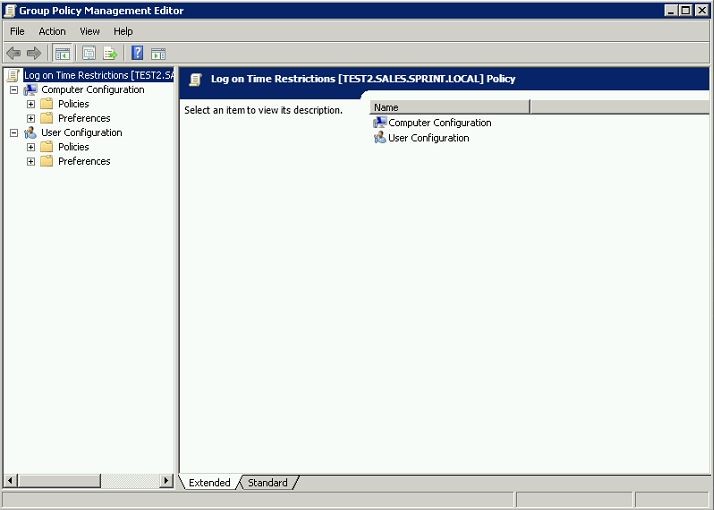Select Computer Configuration label in tree
Screen dimensions: 714x510
click(93, 90)
